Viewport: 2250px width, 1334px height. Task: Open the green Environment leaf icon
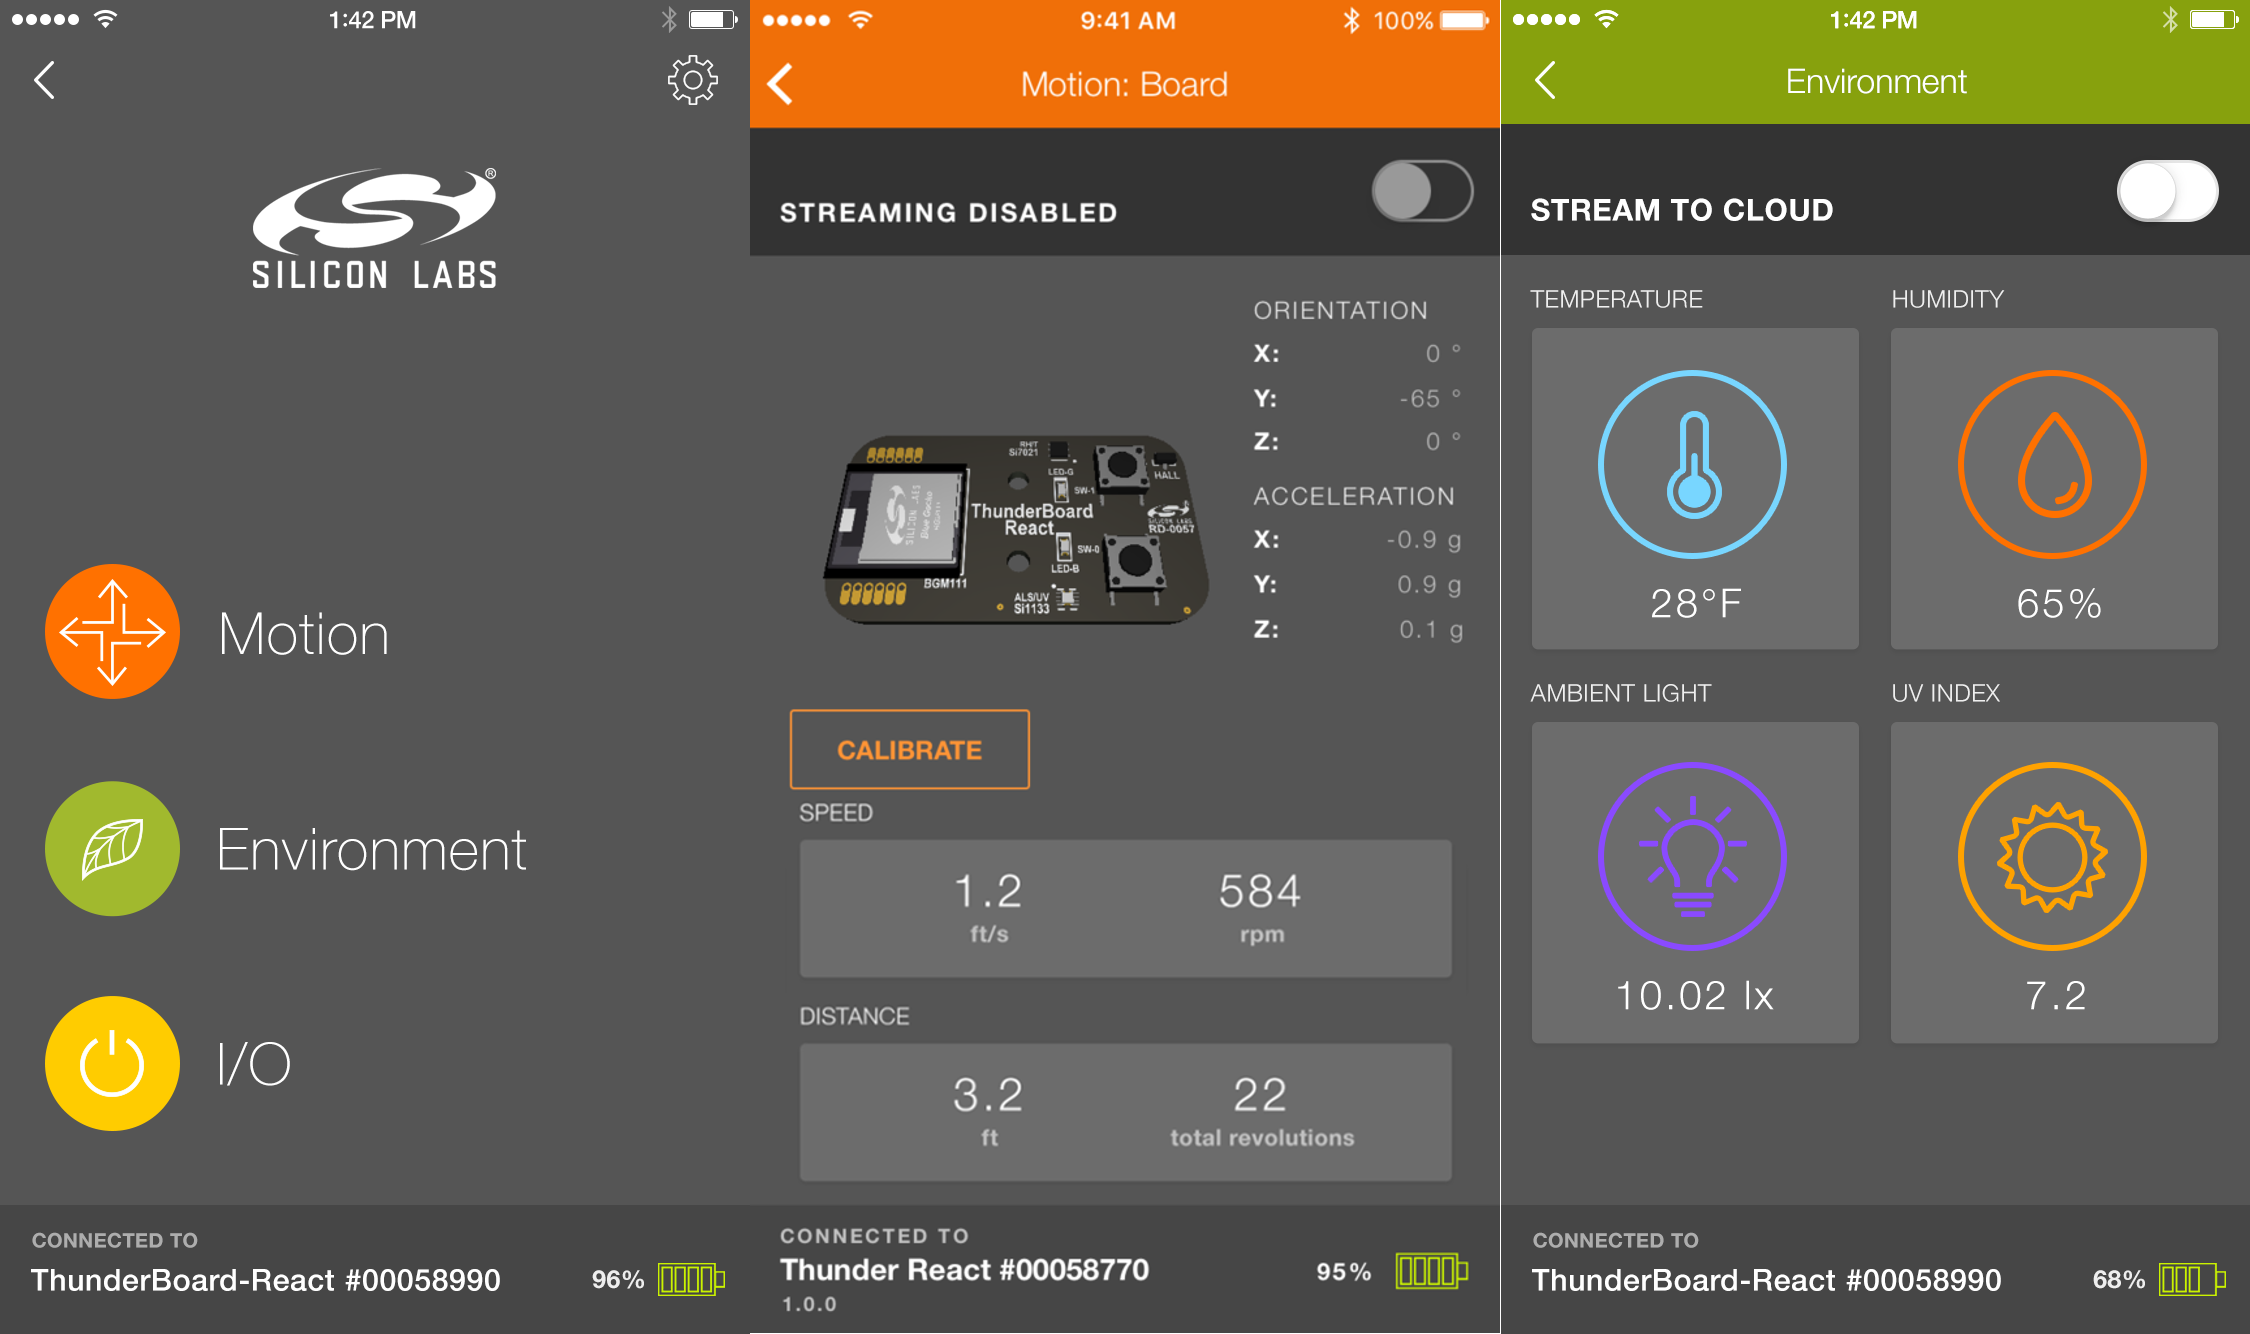pos(112,848)
